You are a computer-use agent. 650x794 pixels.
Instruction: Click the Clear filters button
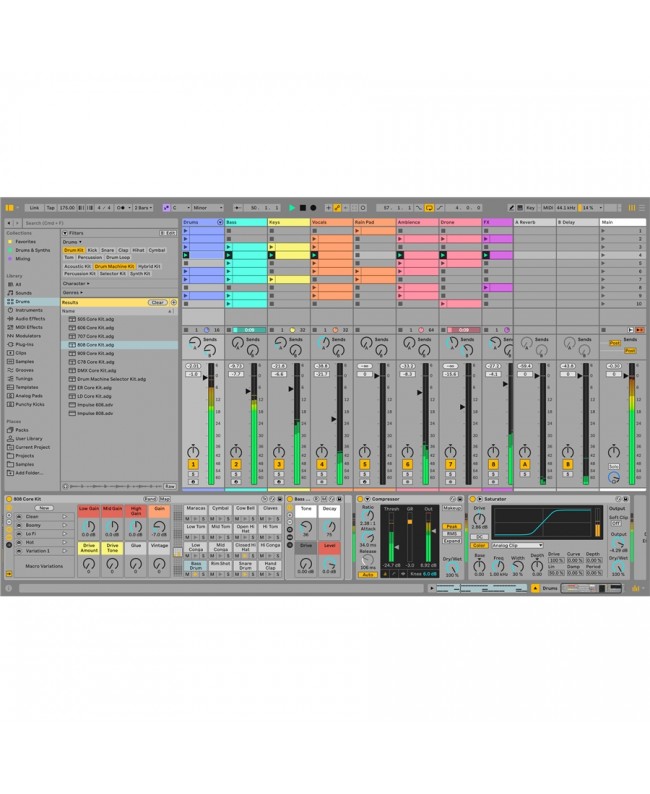157,302
